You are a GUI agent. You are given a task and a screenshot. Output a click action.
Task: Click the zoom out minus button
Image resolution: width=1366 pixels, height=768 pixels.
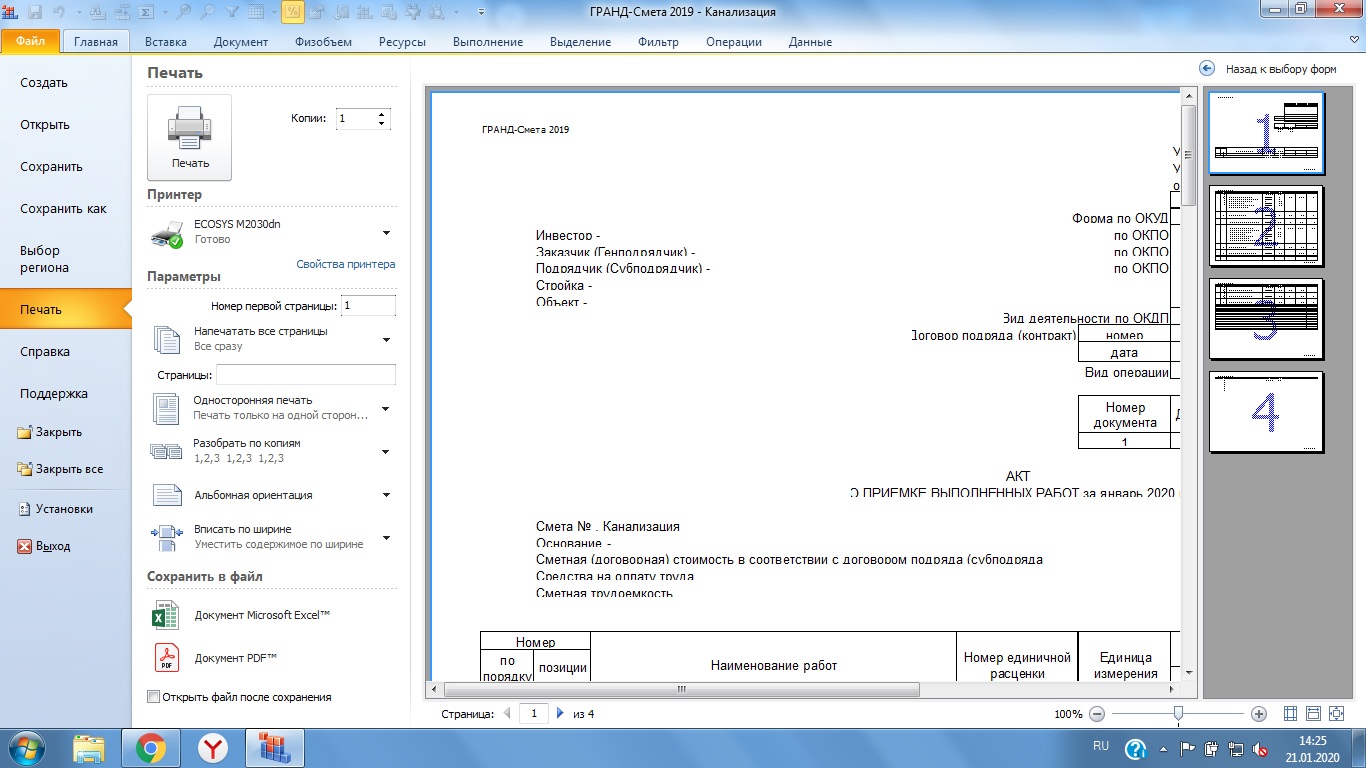click(1097, 714)
